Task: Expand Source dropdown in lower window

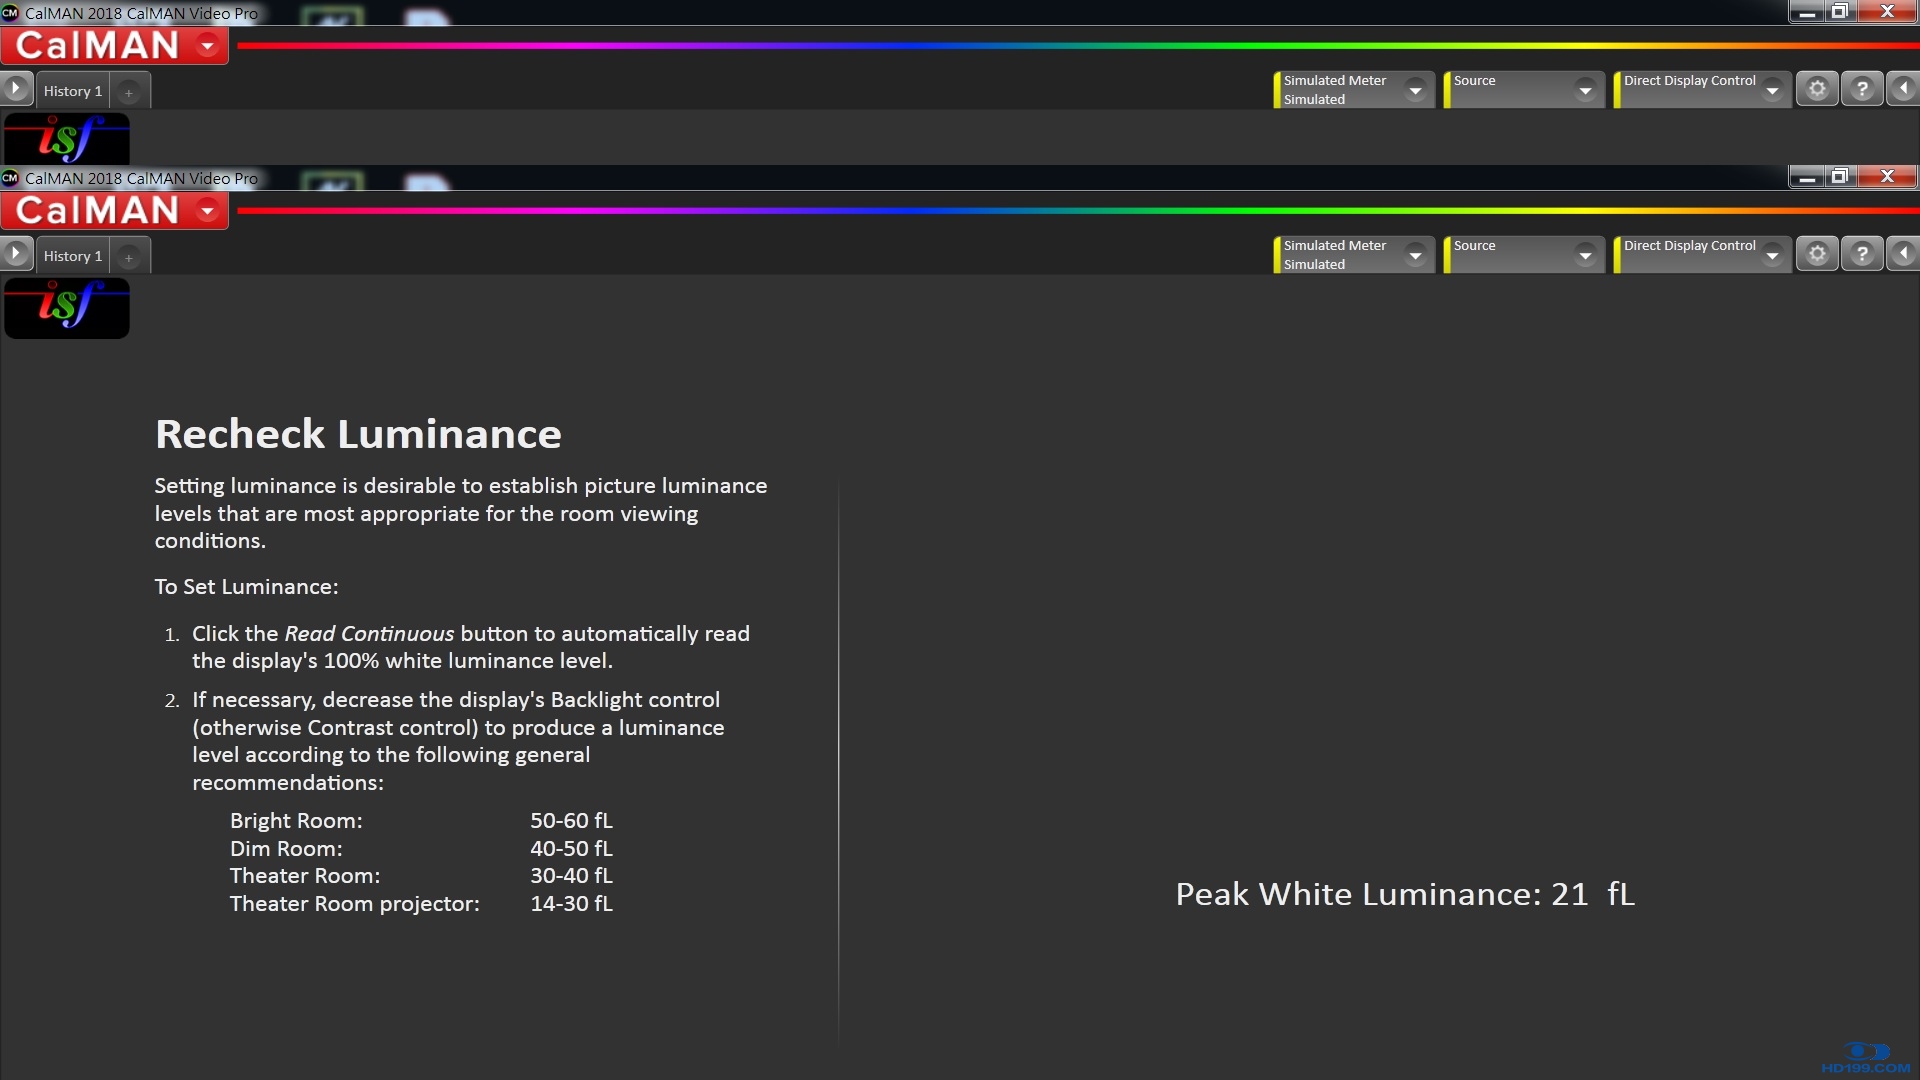Action: [x=1585, y=255]
